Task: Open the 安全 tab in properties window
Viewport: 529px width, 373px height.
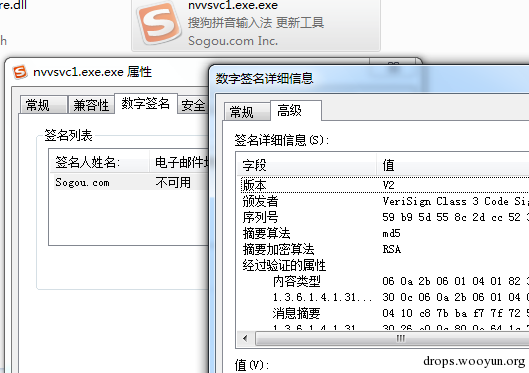Action: pos(193,105)
